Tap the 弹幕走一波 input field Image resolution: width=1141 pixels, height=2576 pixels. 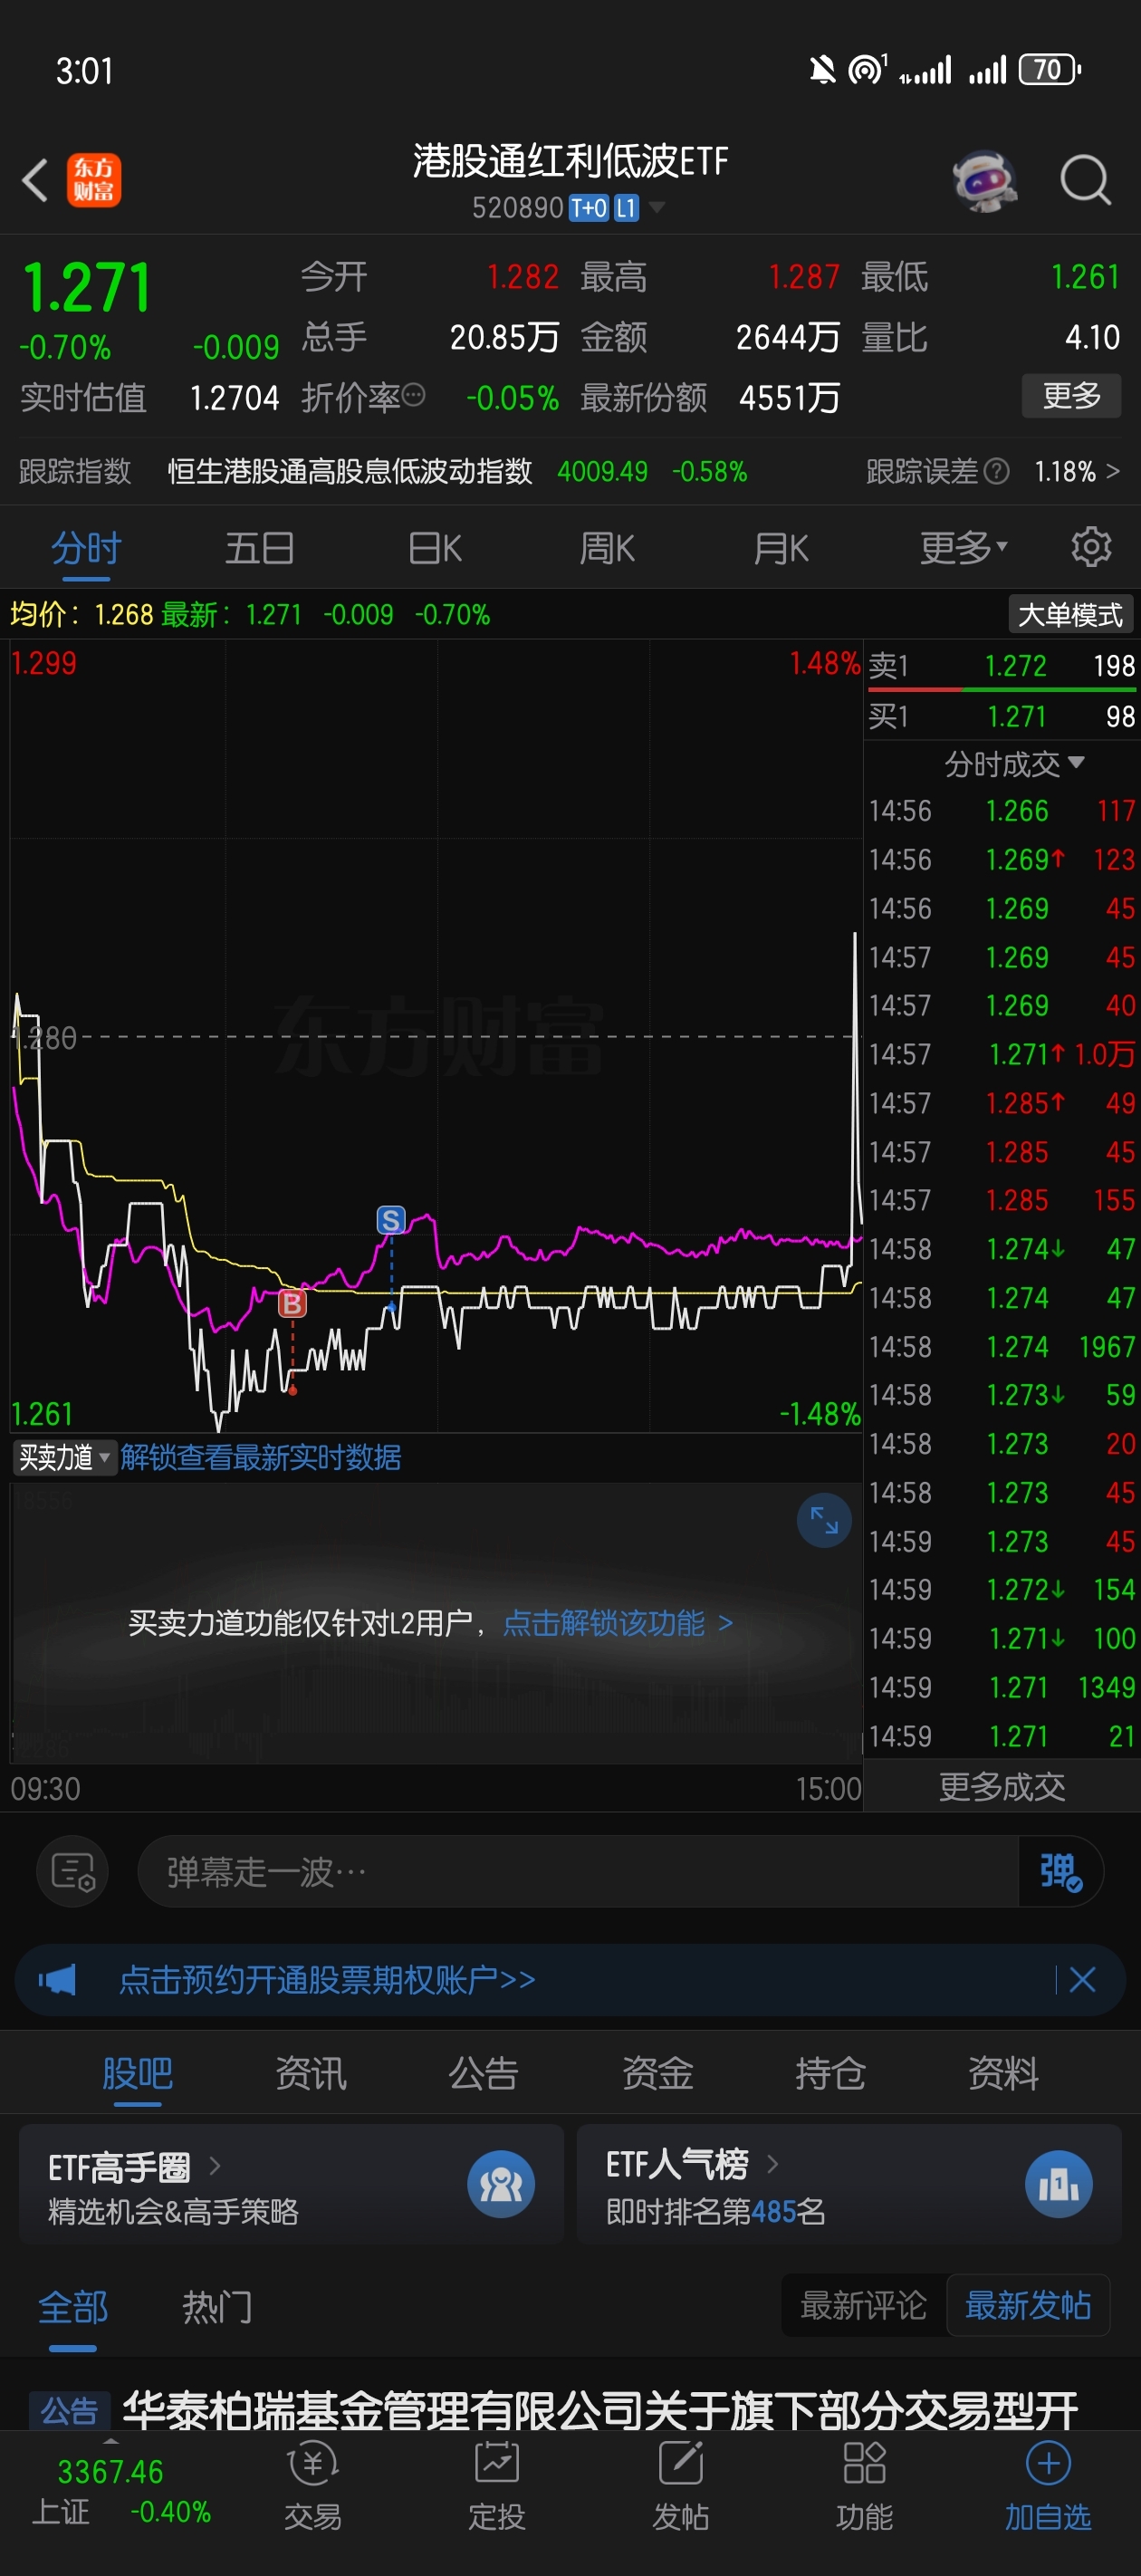[x=578, y=1871]
